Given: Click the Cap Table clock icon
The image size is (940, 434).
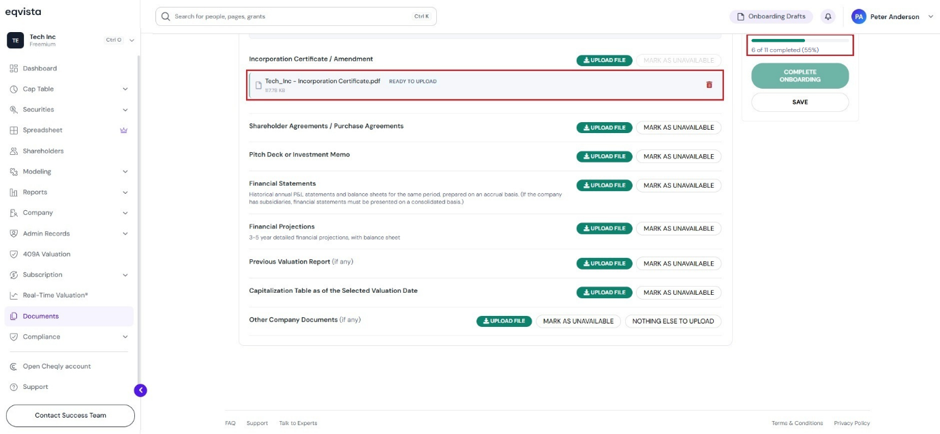Looking at the screenshot, I should pos(14,89).
